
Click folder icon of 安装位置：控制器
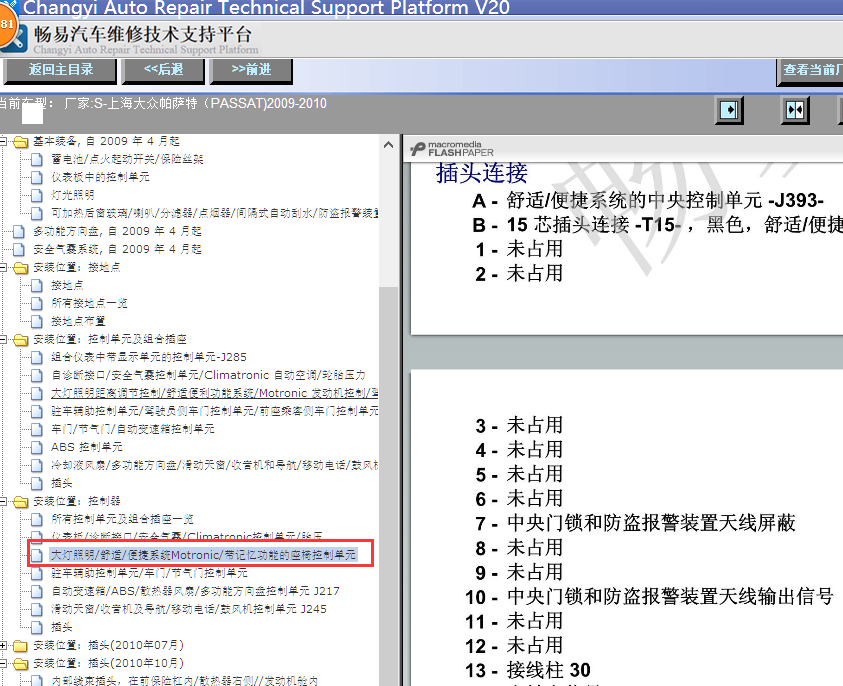tap(20, 501)
